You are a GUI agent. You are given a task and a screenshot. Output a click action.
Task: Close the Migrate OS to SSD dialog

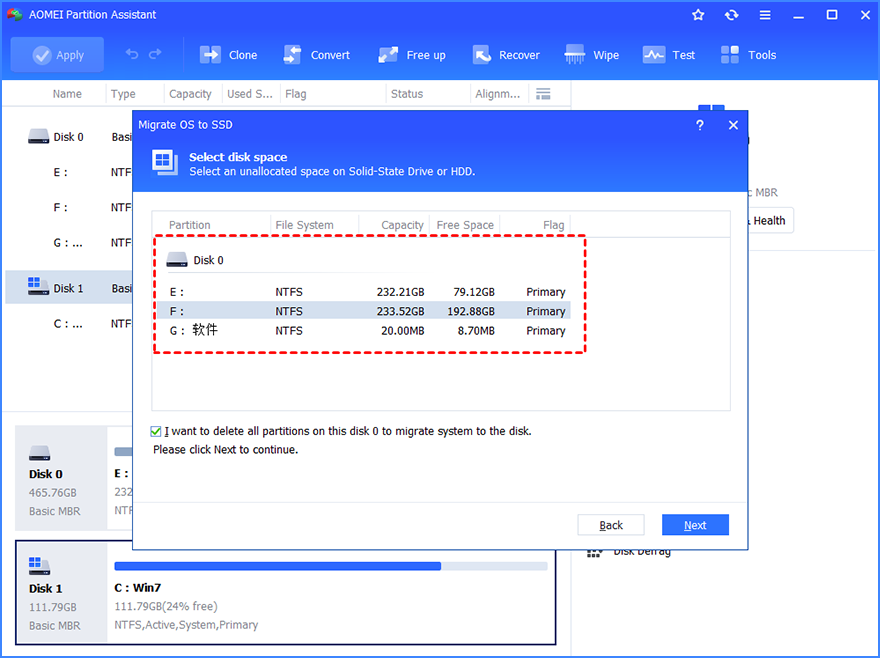pyautogui.click(x=733, y=125)
